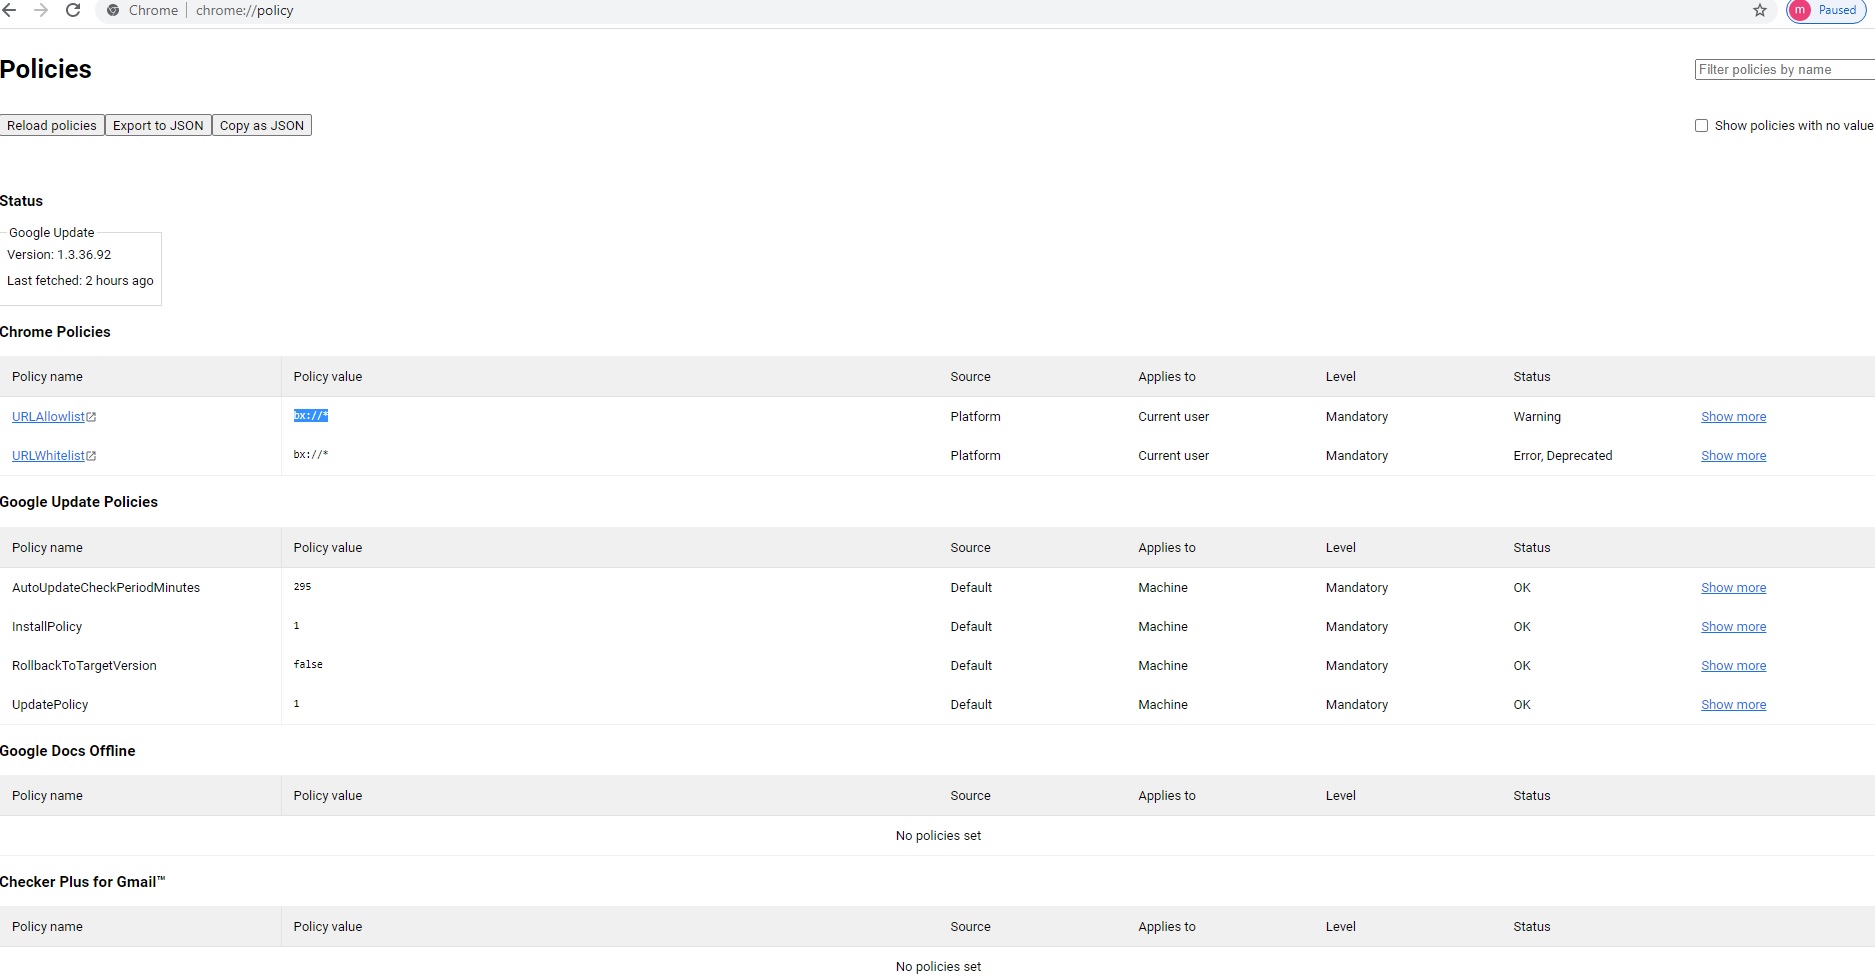Screen dimensions: 1875x980
Task: Expand Show more for AutoUpdateCheckPeriodMinutes
Action: pos(1733,587)
